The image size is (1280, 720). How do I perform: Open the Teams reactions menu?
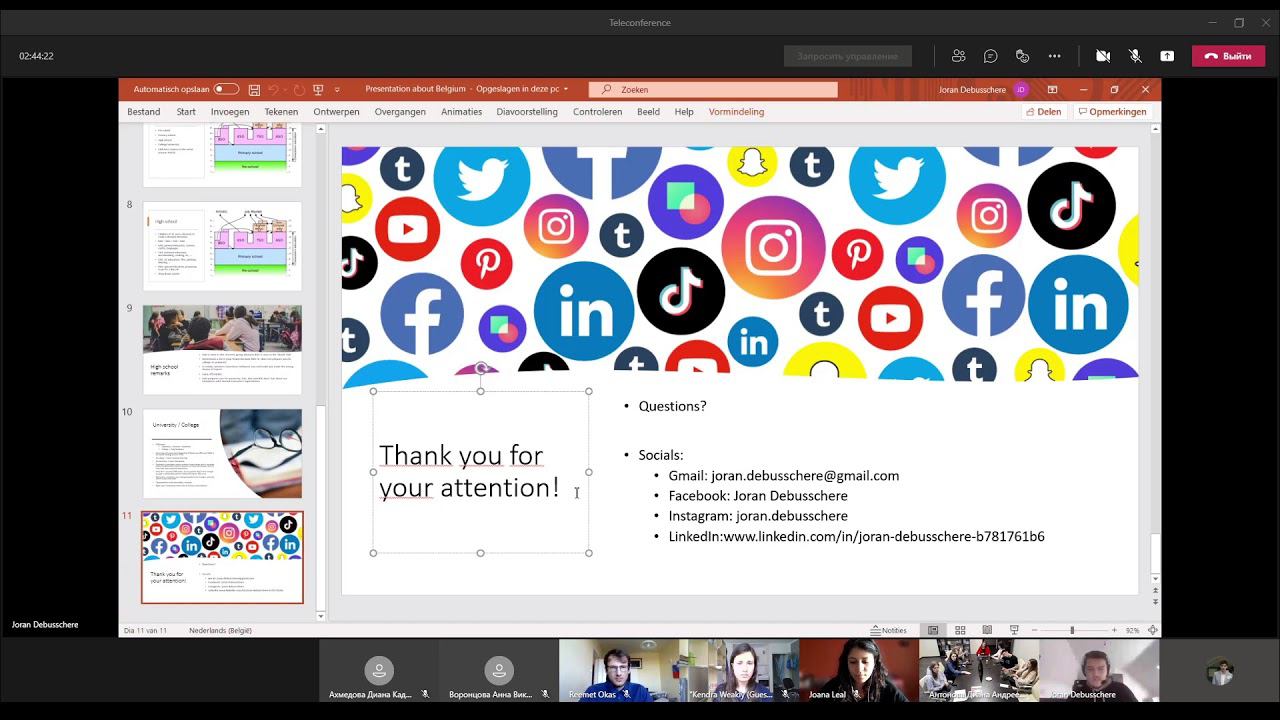(1022, 56)
